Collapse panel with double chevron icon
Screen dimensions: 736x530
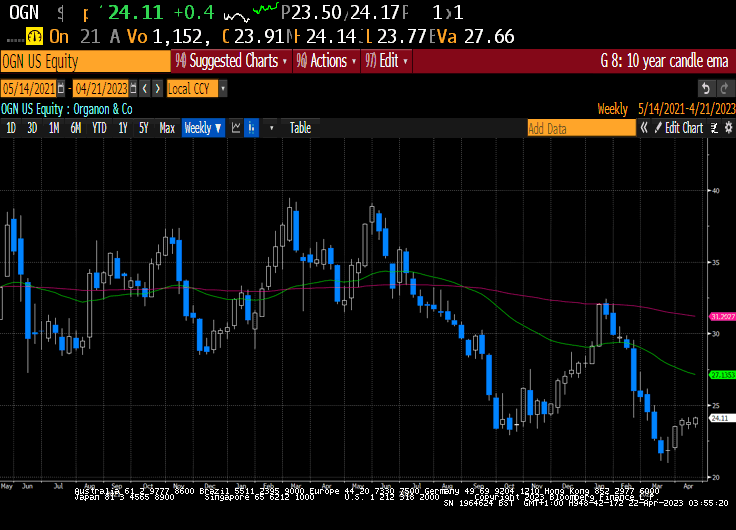(644, 128)
